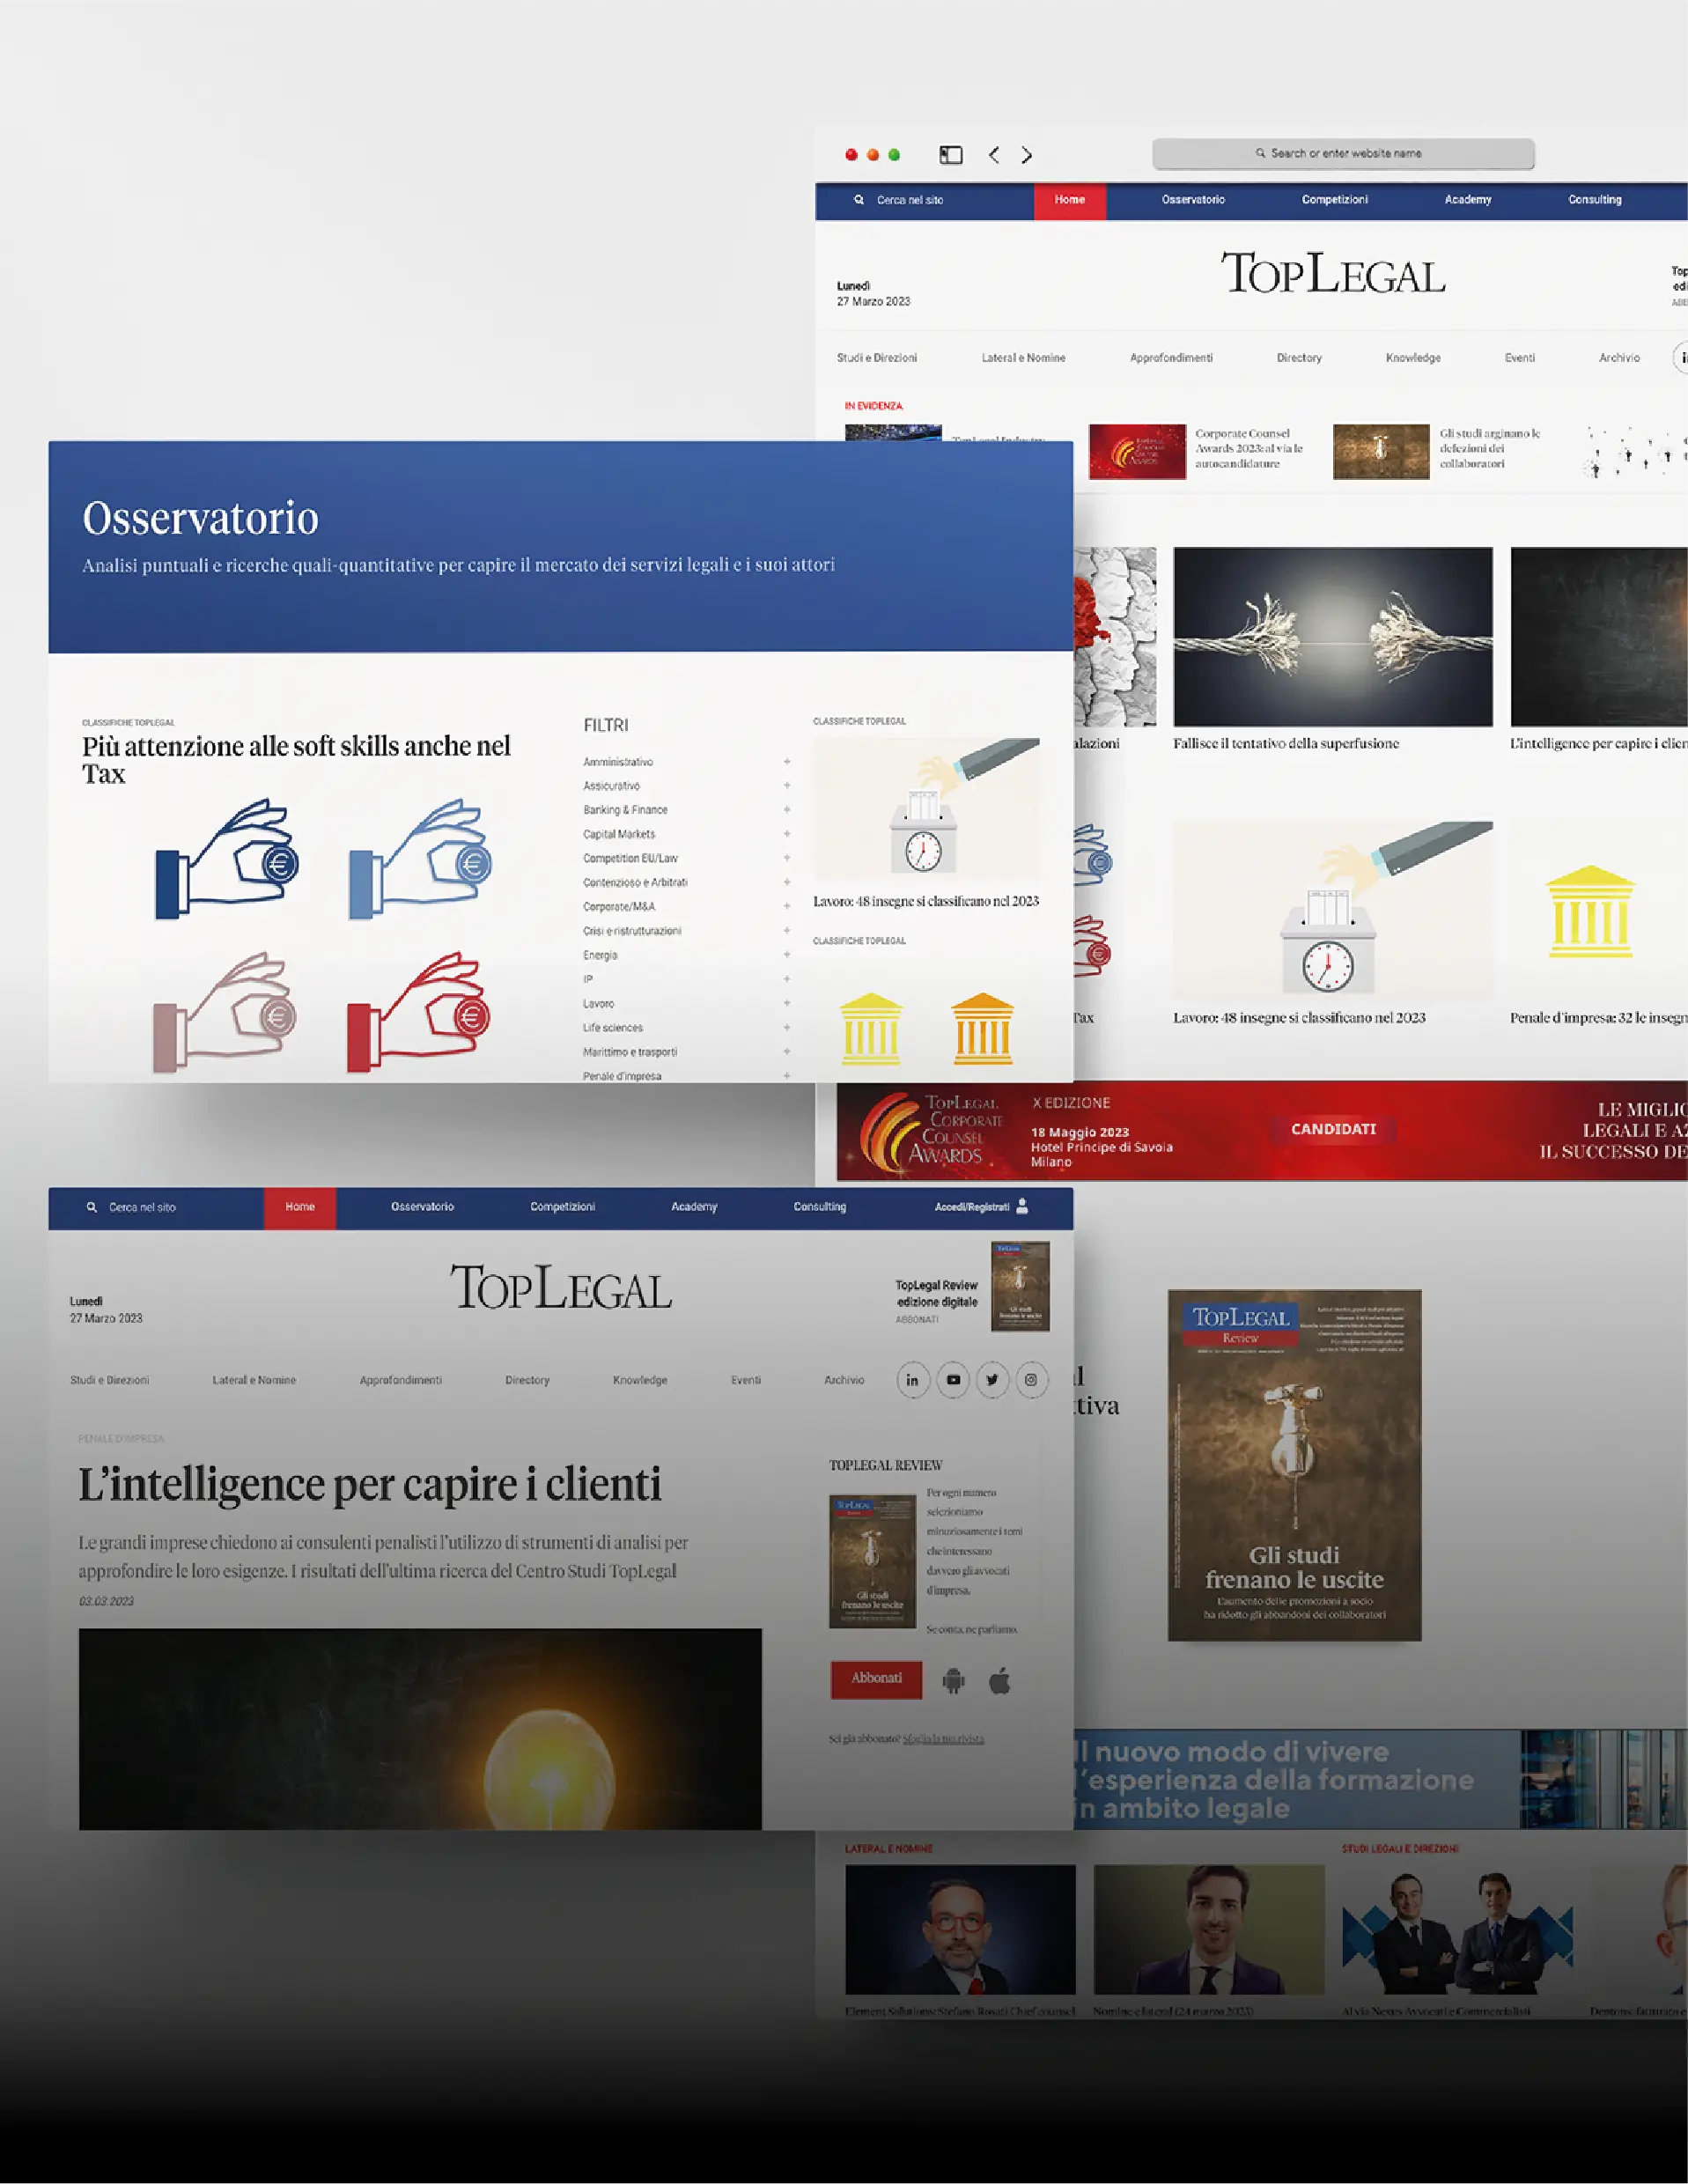Image resolution: width=1688 pixels, height=2184 pixels.
Task: Open Academy tab in browser window
Action: coord(1467,200)
